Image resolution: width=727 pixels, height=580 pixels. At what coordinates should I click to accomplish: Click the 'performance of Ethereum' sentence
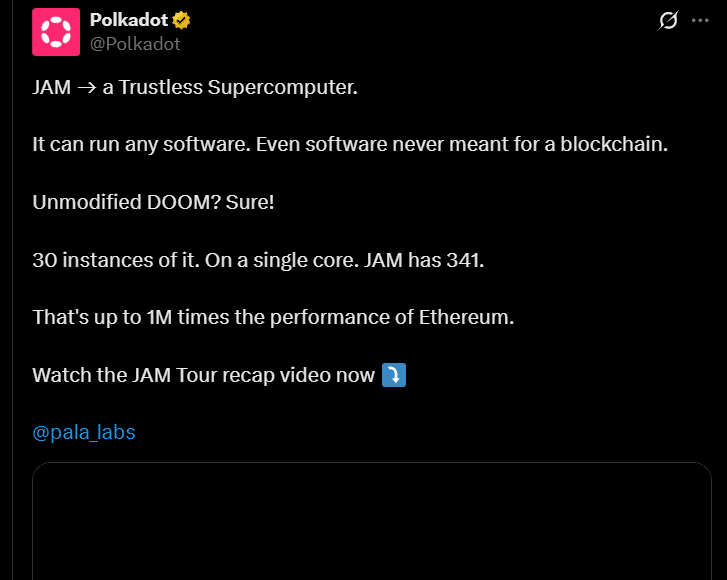pos(273,318)
